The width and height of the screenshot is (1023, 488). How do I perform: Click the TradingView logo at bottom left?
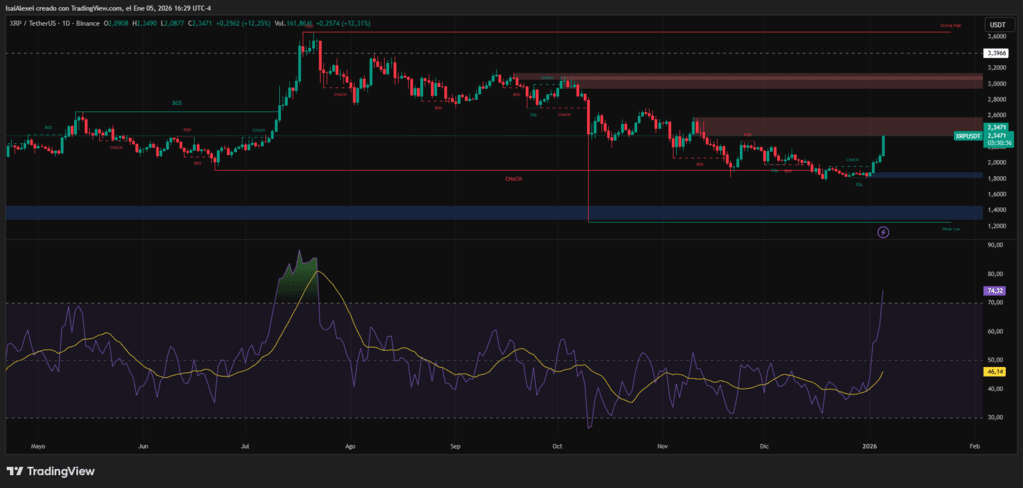coord(50,471)
